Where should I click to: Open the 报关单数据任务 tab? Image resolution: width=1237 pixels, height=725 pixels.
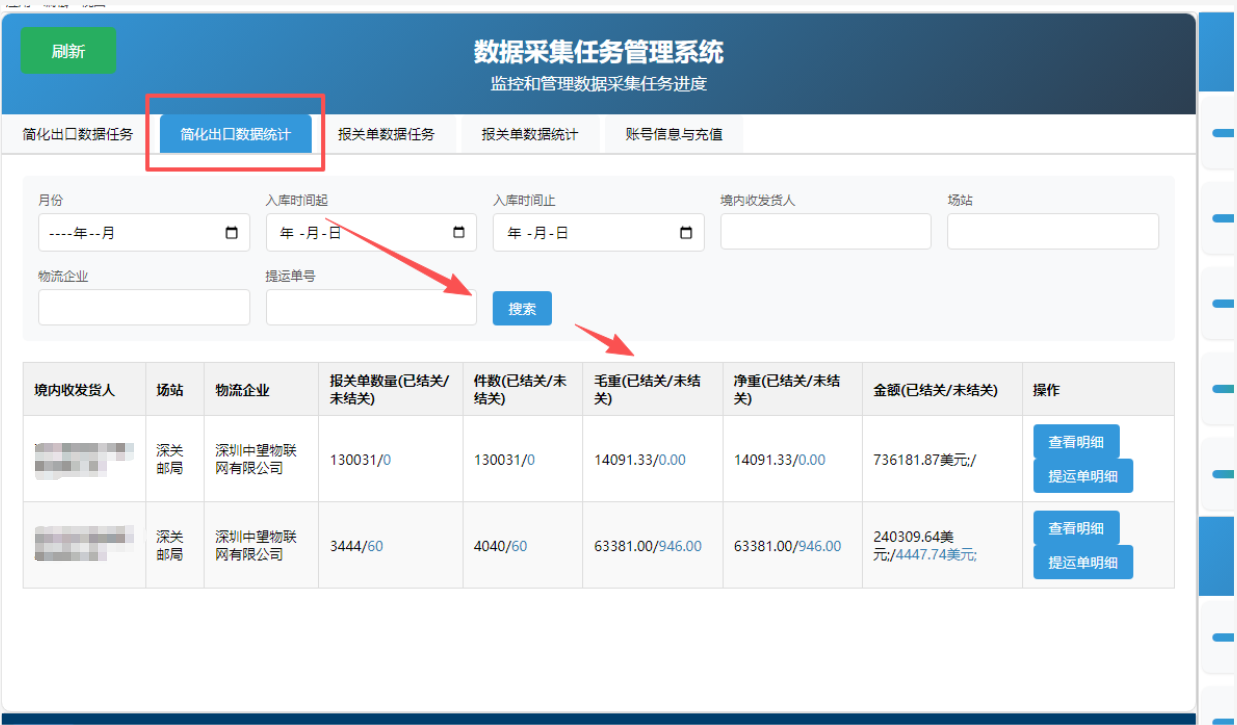point(386,134)
